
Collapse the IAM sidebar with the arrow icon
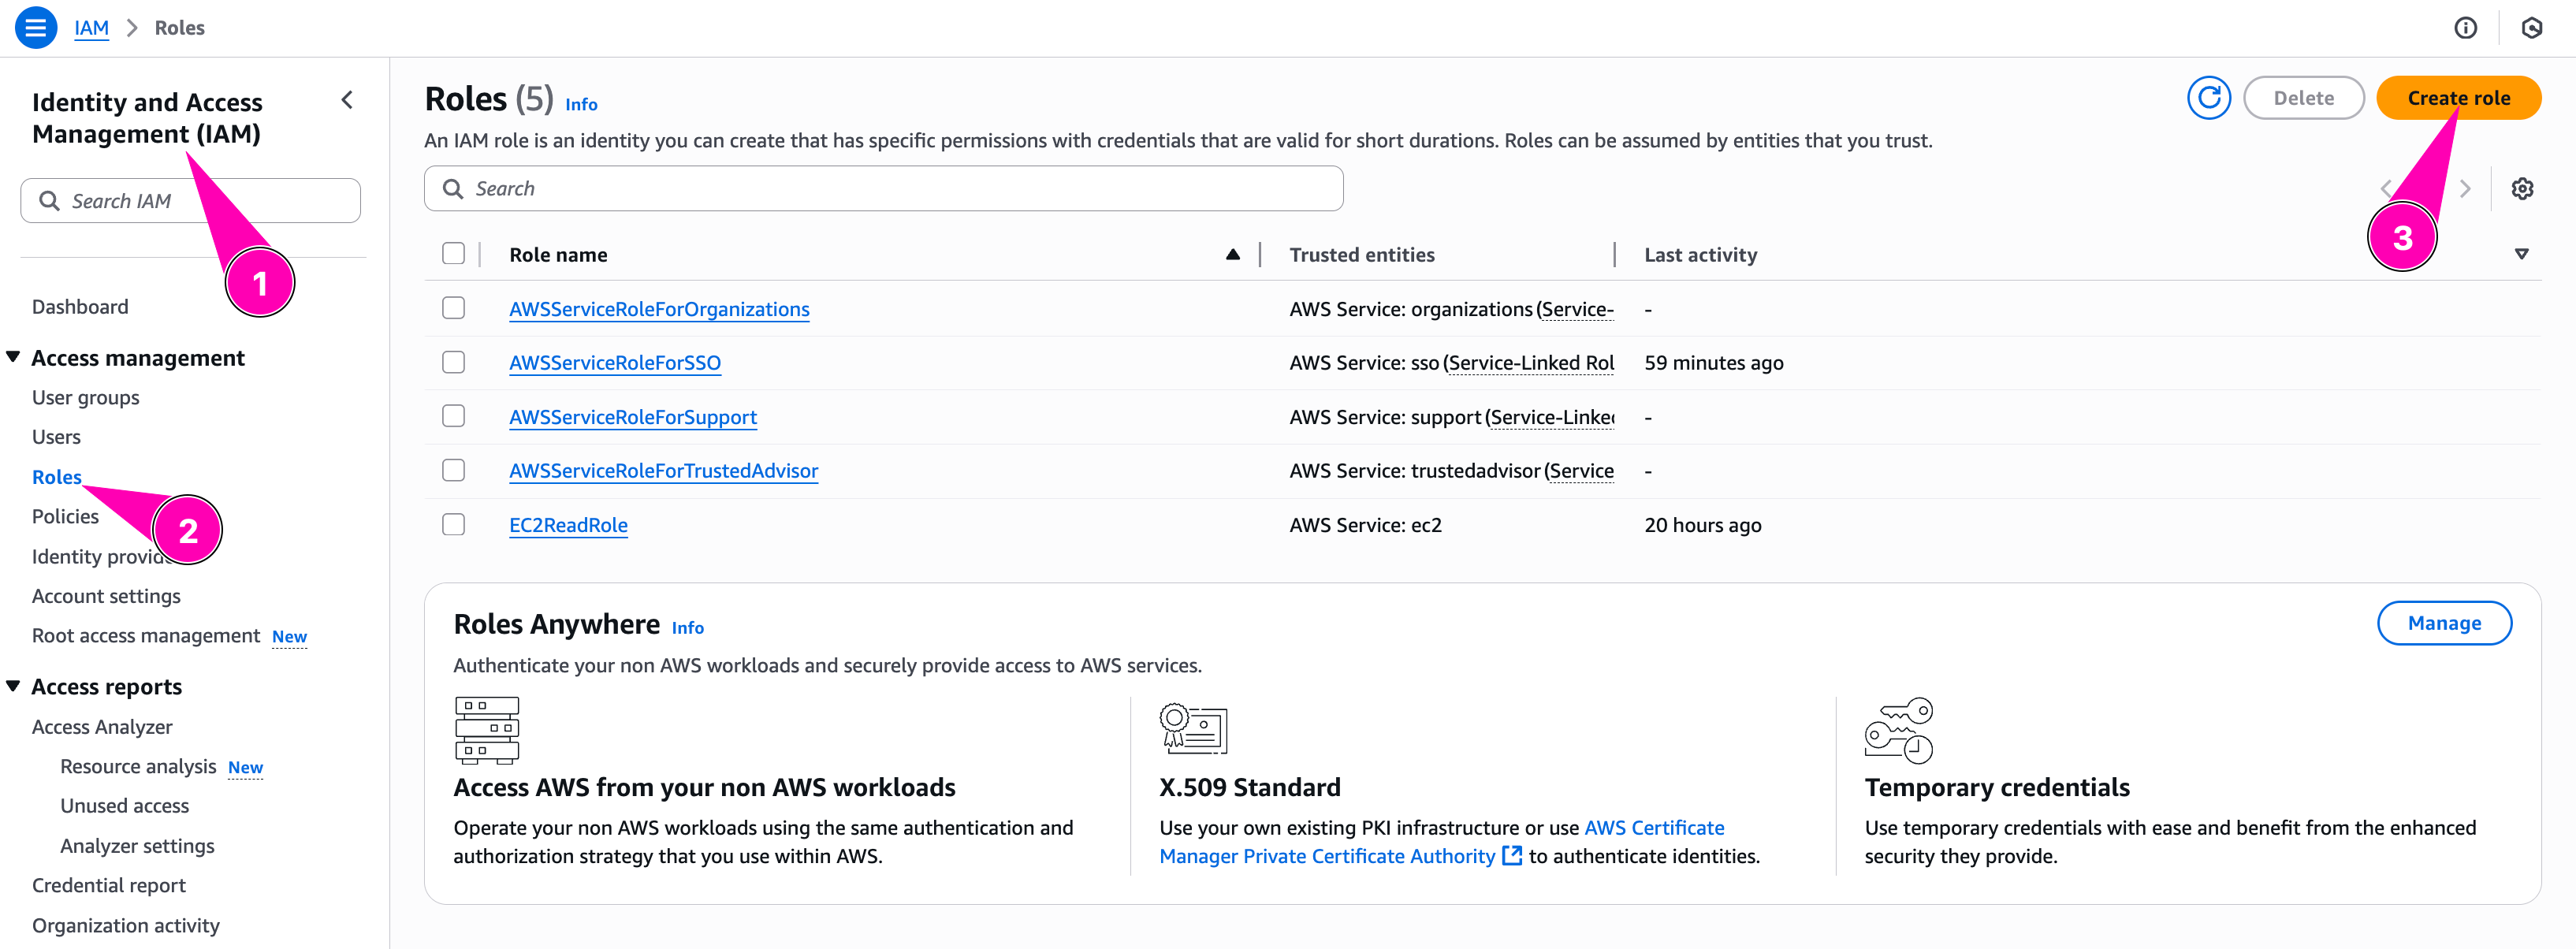[347, 100]
